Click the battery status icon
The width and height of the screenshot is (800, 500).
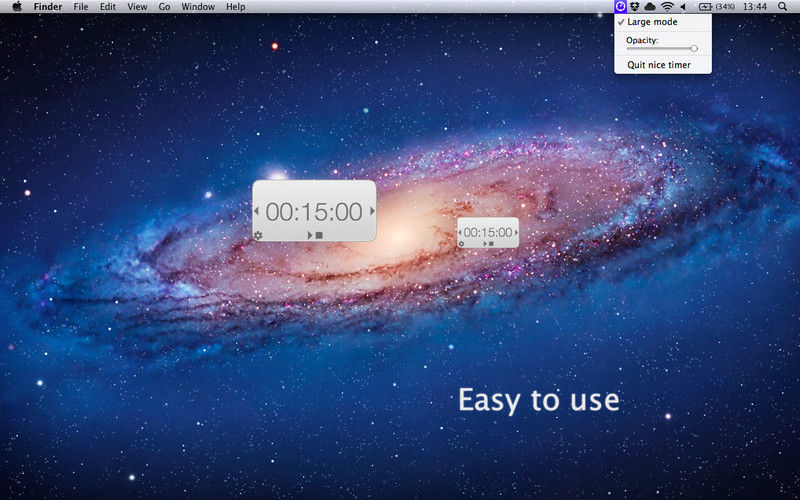(x=705, y=7)
